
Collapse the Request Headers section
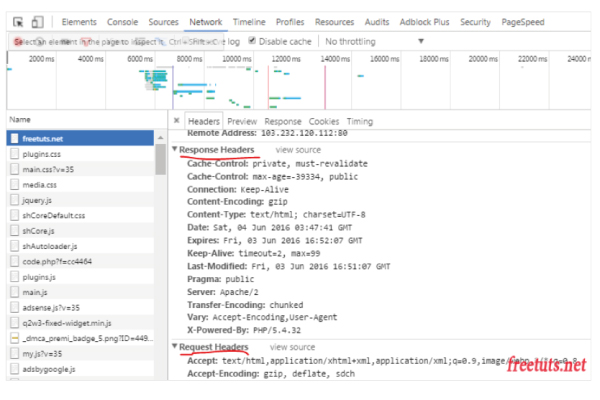(175, 347)
